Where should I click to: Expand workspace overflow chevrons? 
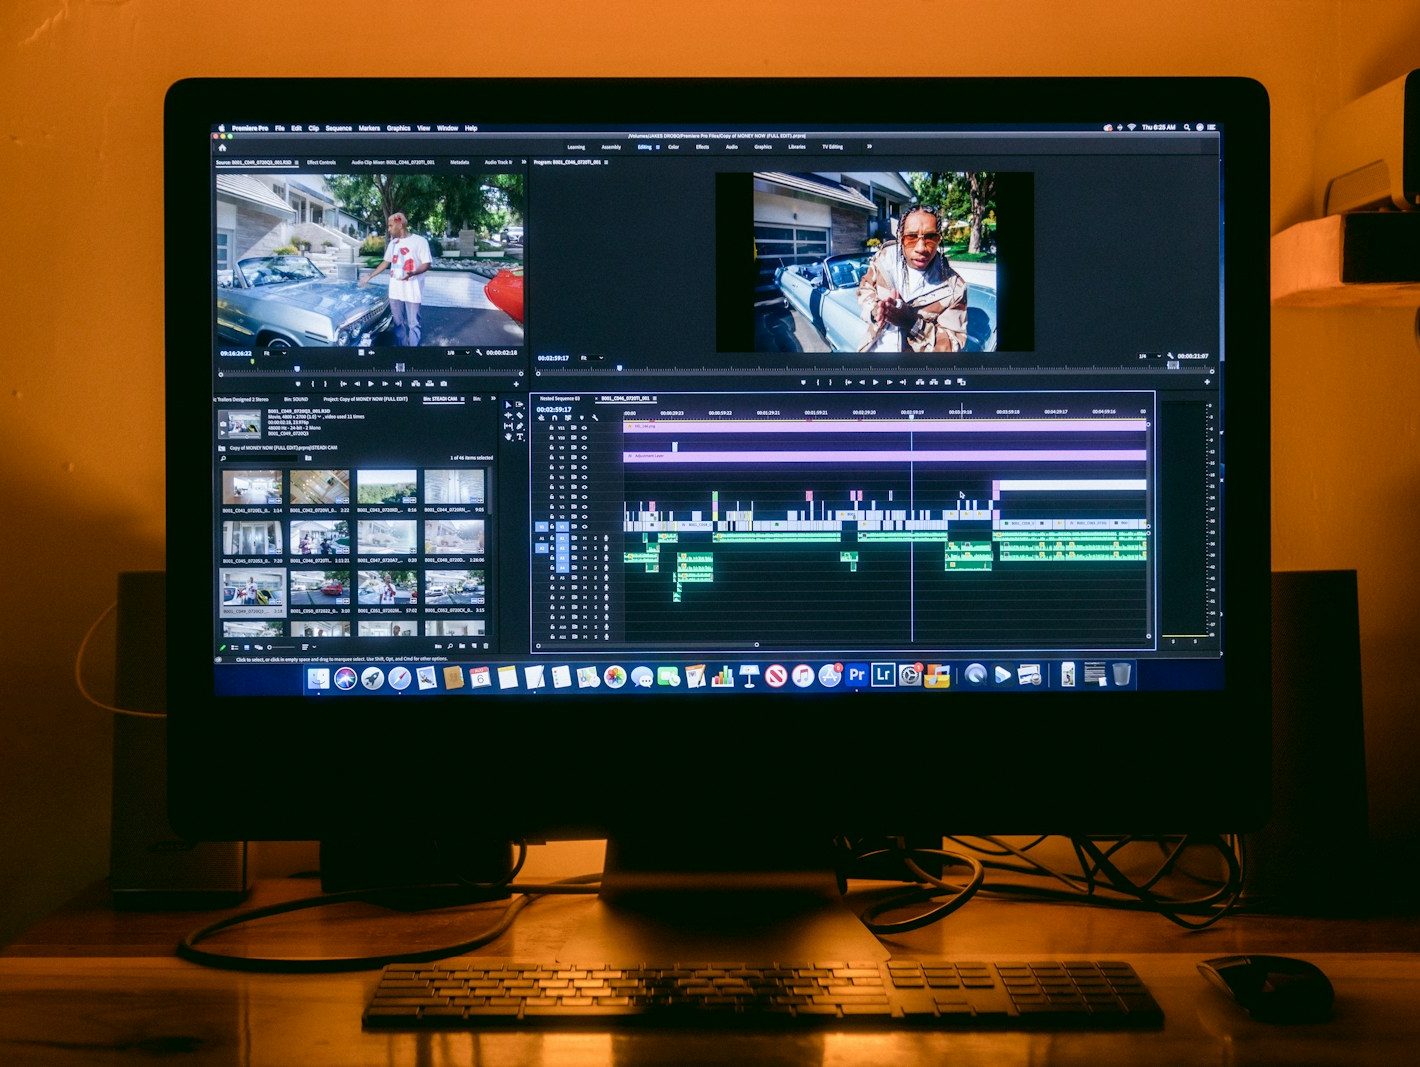869,147
